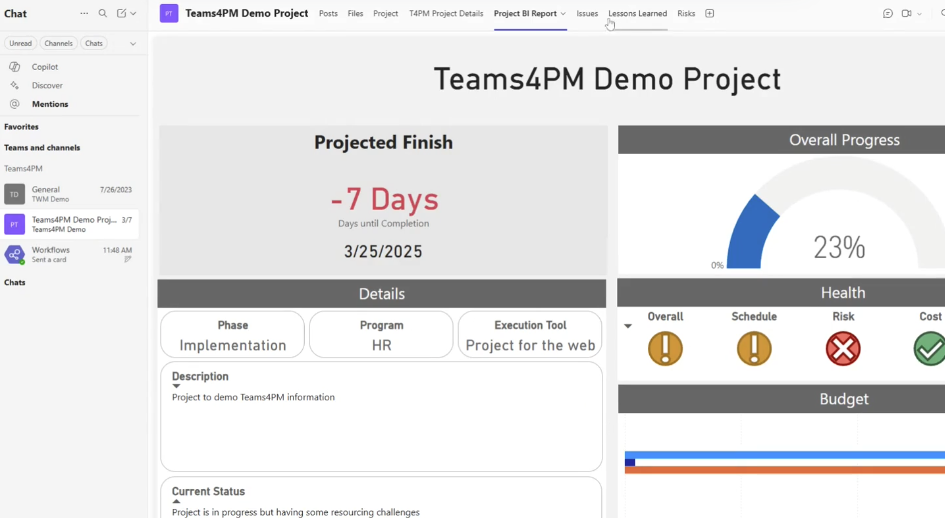Toggle the Unread filter chip
The height and width of the screenshot is (518, 945).
click(20, 44)
